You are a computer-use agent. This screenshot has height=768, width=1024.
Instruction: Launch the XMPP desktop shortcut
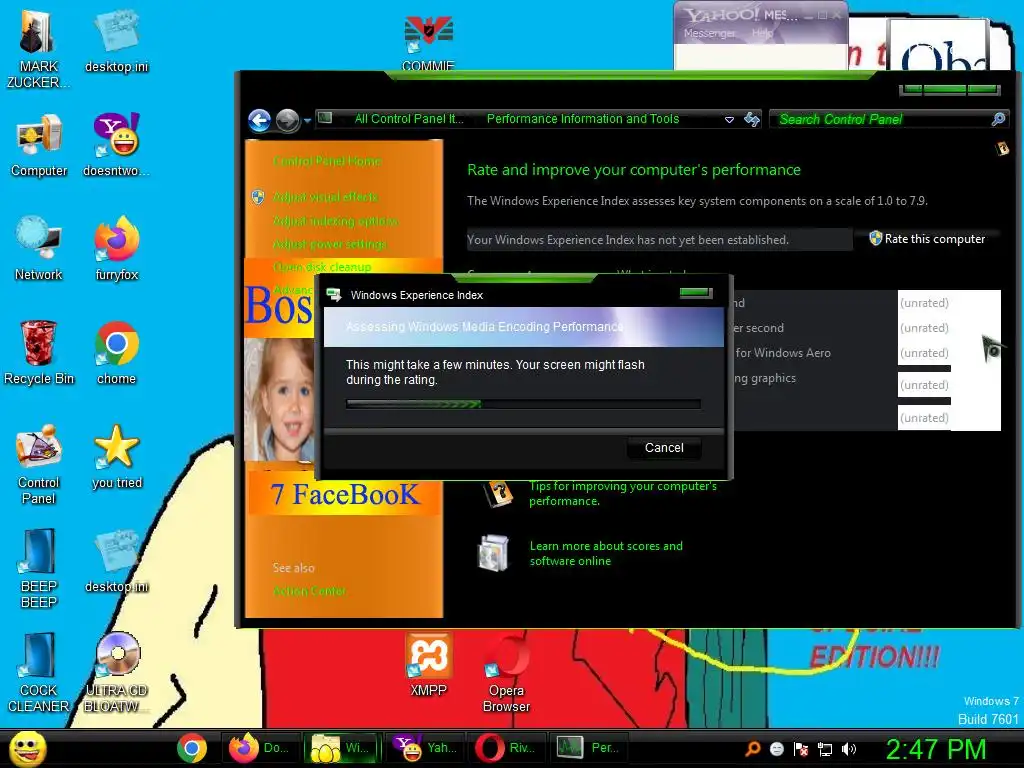coord(428,665)
